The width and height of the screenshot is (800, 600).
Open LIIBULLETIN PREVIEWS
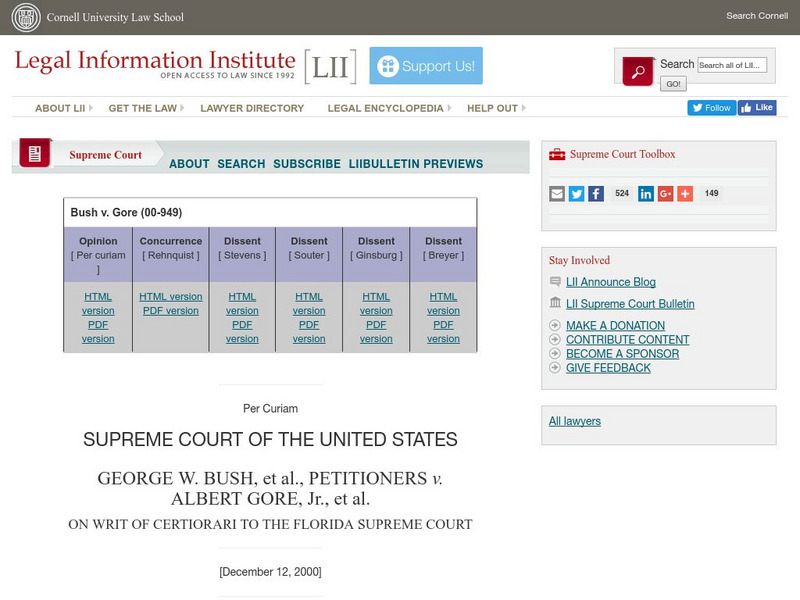coord(416,164)
